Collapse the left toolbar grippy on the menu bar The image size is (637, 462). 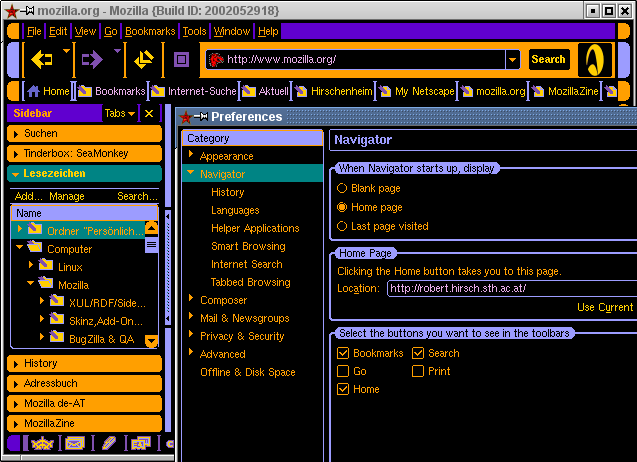point(13,31)
